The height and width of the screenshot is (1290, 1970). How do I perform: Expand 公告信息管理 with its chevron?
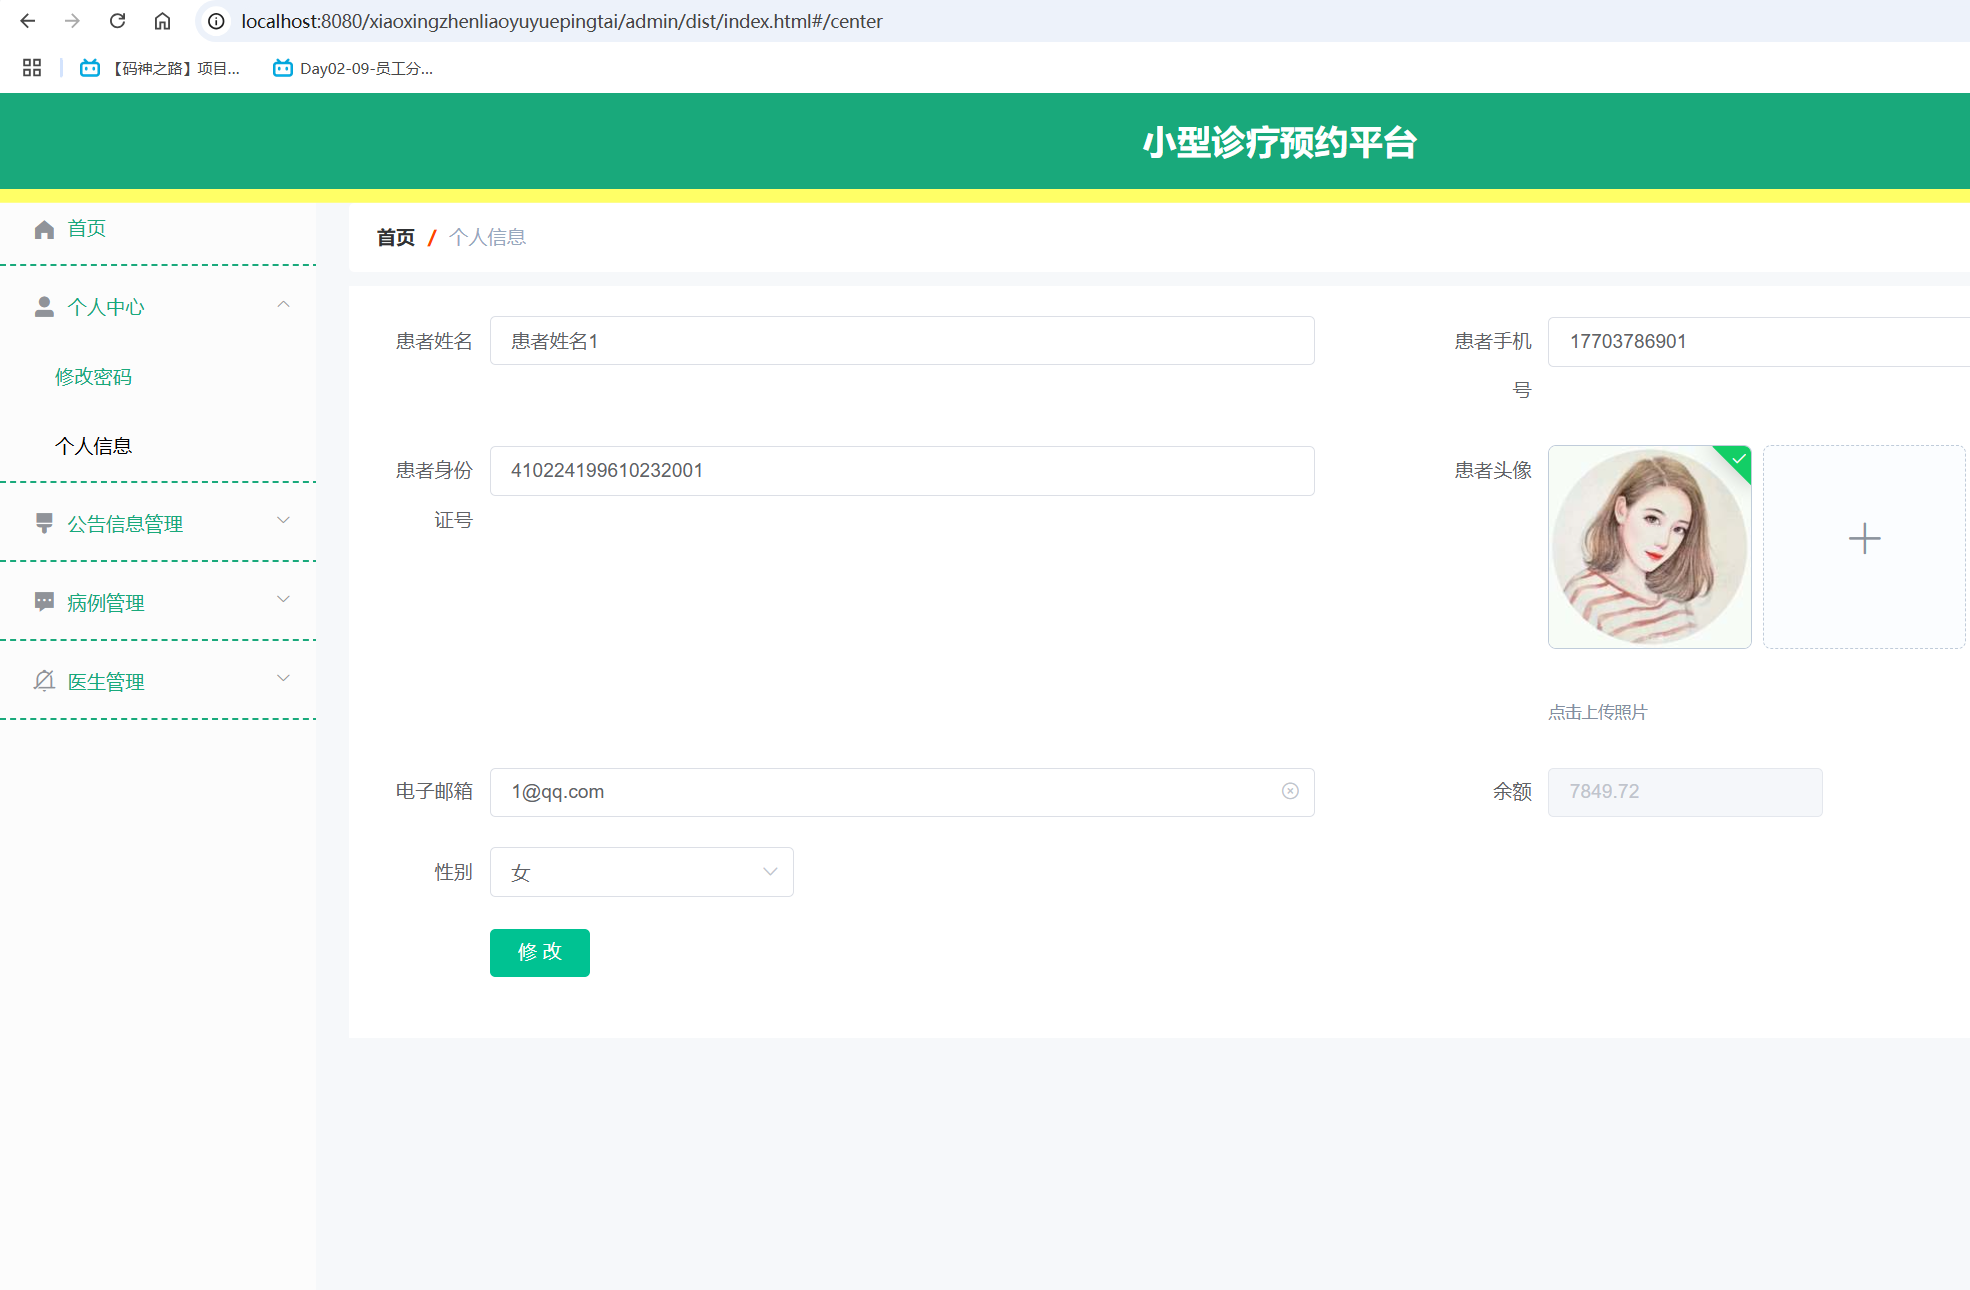283,520
